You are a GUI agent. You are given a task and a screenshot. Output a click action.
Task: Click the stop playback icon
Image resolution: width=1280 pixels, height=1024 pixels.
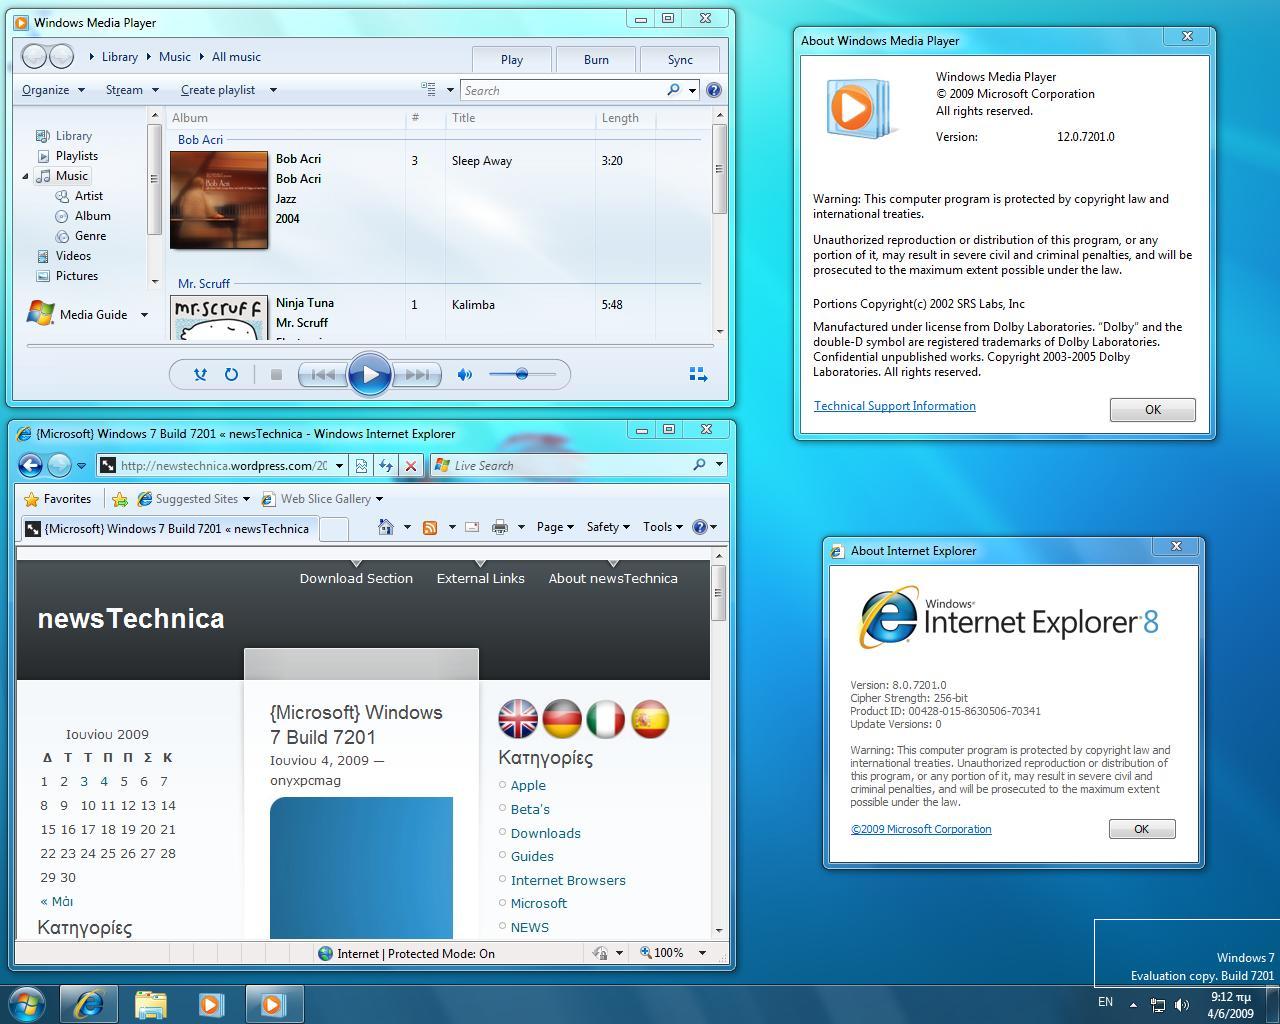276,374
